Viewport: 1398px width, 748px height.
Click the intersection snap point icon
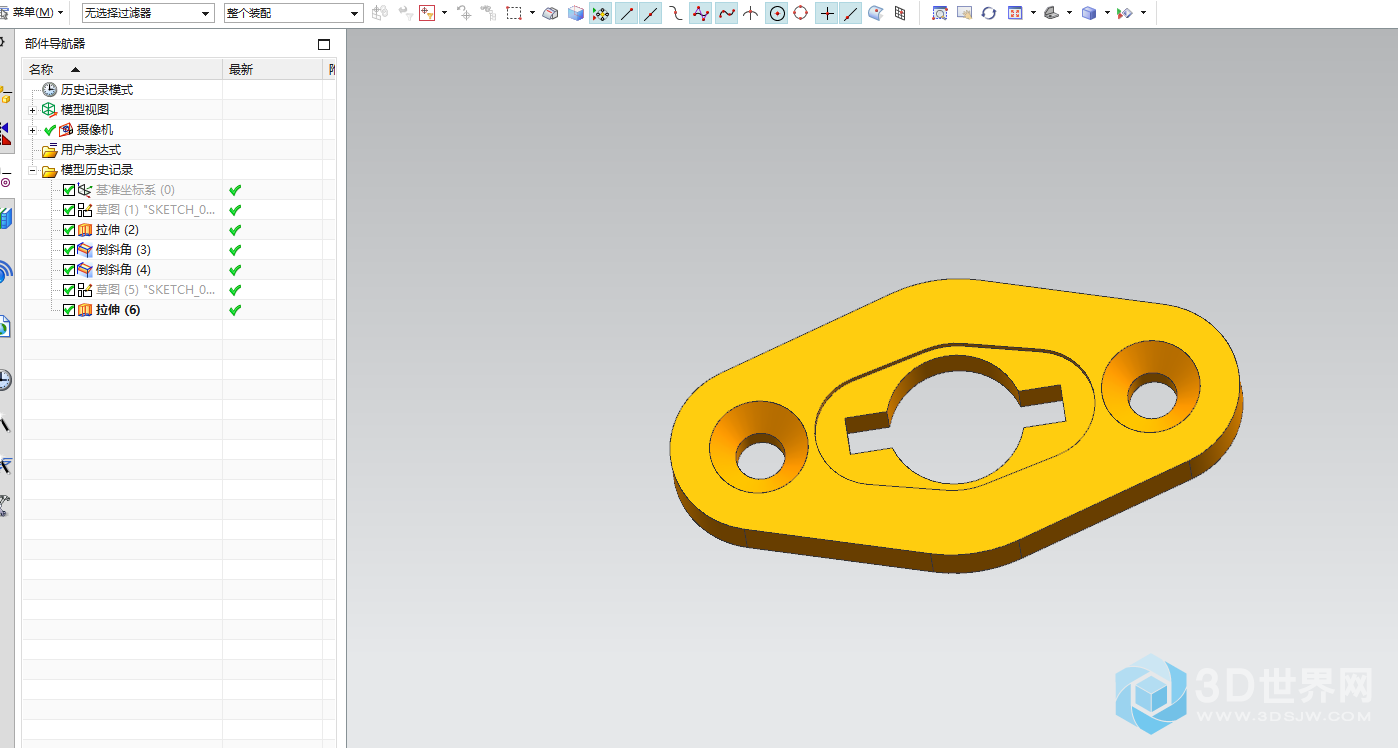tap(751, 14)
